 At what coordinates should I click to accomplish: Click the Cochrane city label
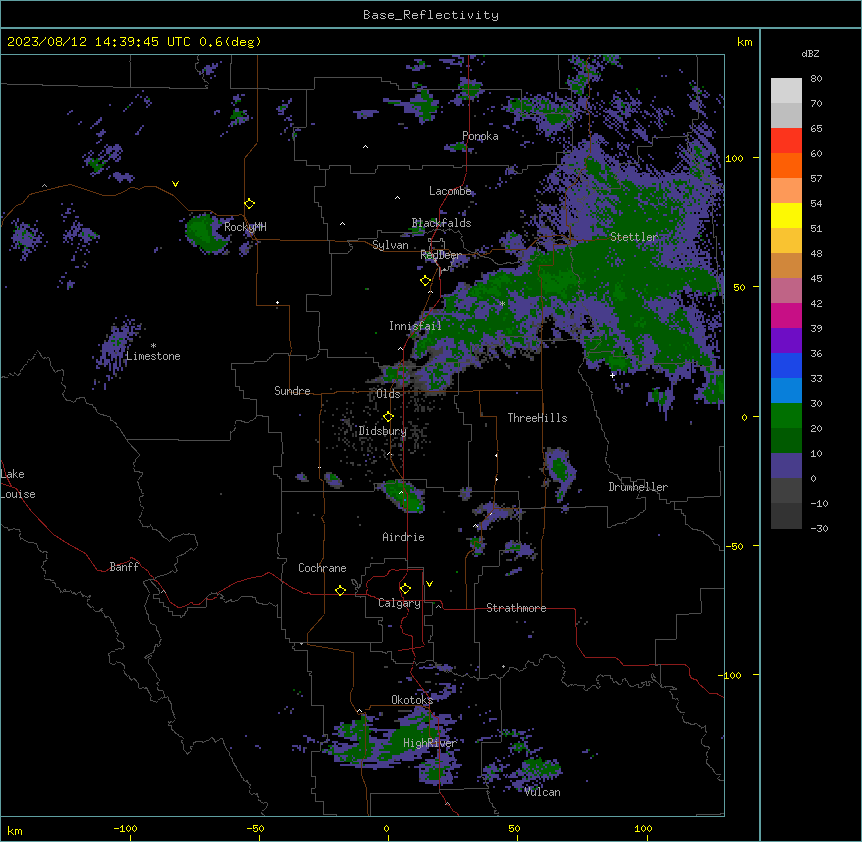322,568
